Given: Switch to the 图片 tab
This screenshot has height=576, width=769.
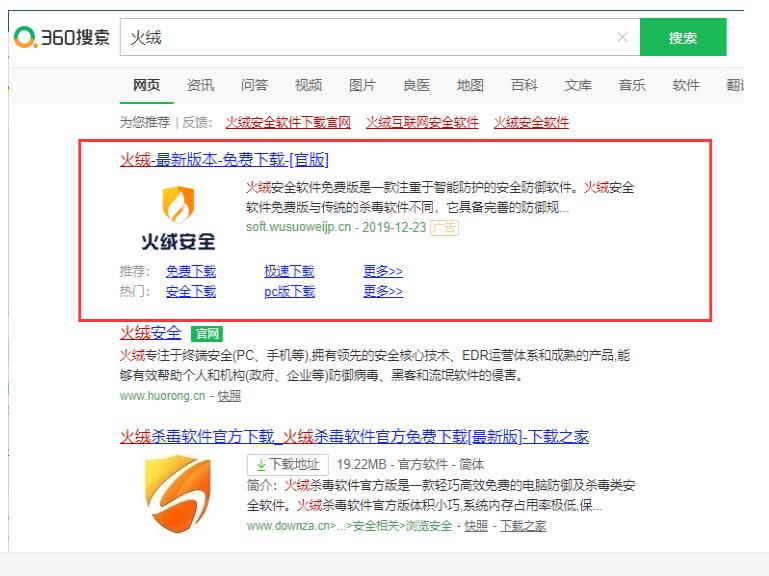Looking at the screenshot, I should [362, 85].
